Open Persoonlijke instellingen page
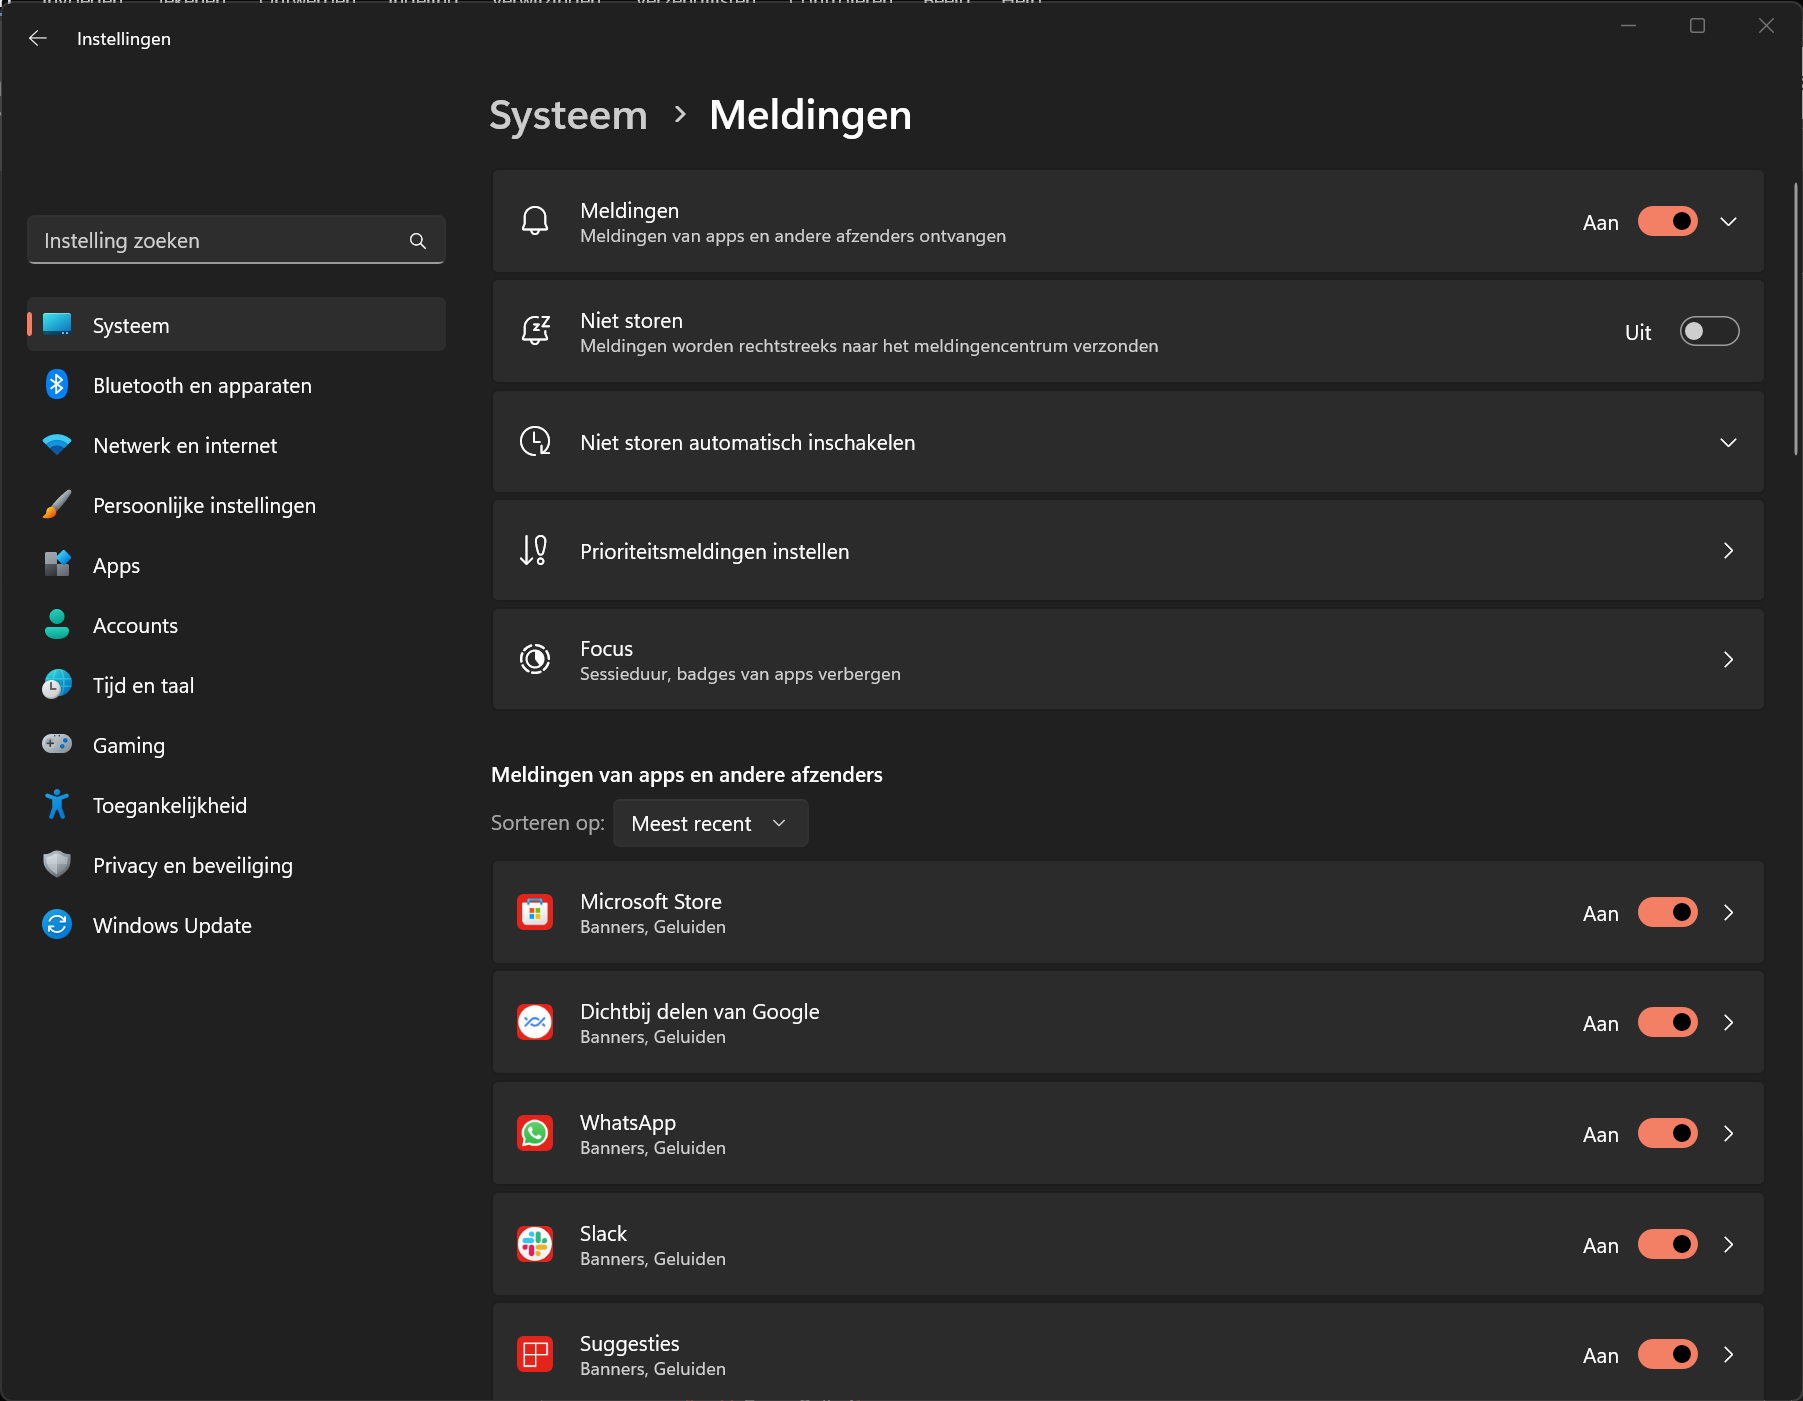Screen dimensions: 1803x1401 [x=236, y=505]
